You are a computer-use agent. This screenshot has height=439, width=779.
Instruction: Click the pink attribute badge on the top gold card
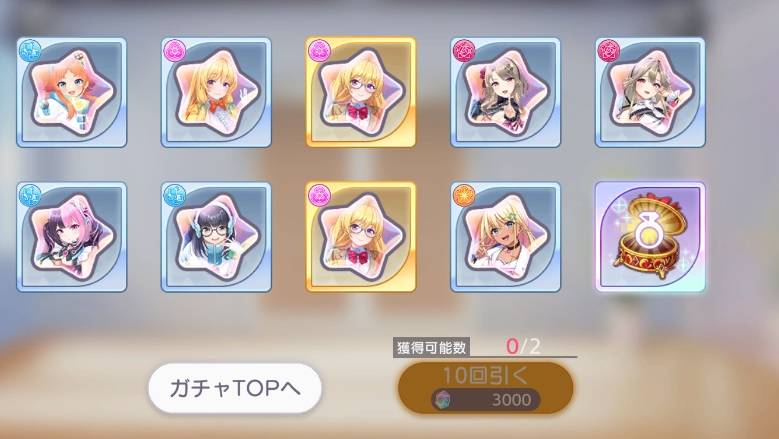[318, 51]
